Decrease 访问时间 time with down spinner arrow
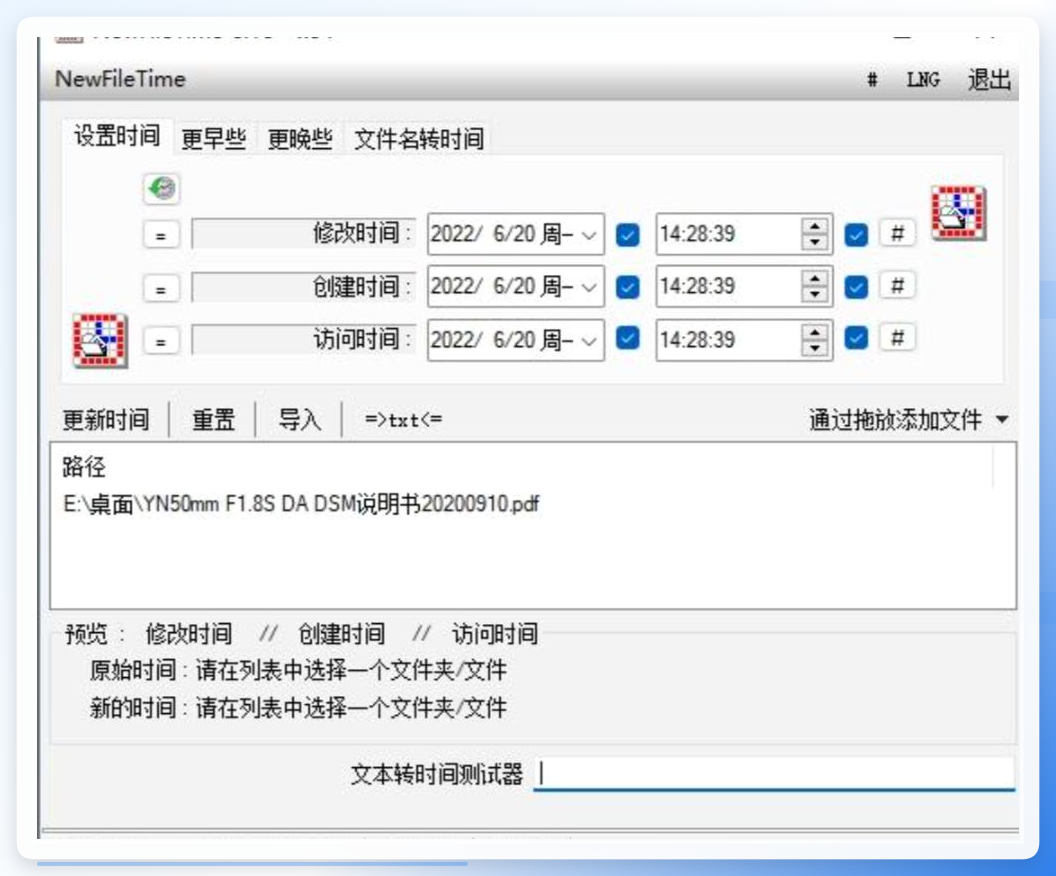Image resolution: width=1056 pixels, height=876 pixels. [x=815, y=348]
